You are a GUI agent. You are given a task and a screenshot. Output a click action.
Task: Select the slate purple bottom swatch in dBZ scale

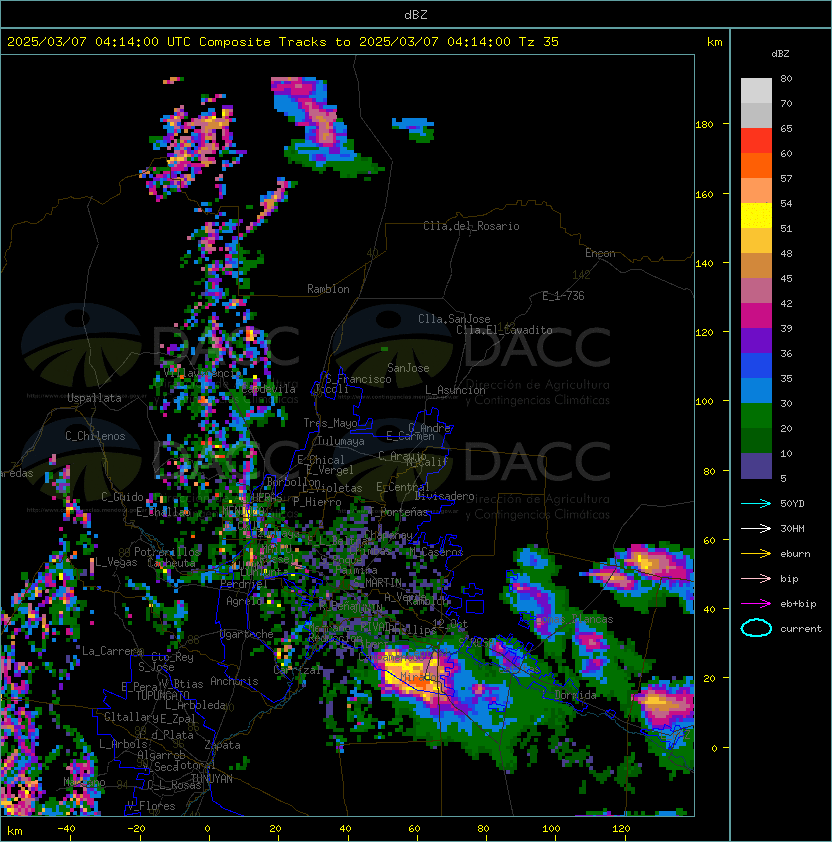pos(756,466)
